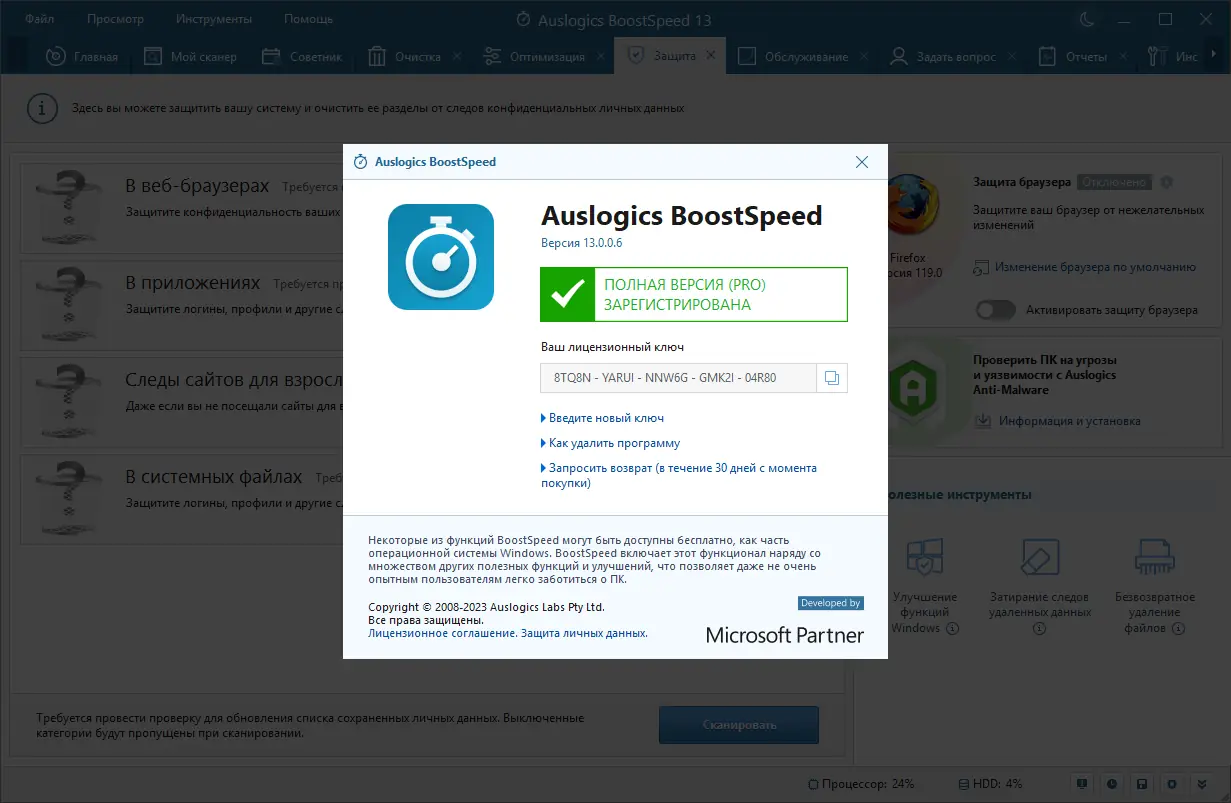1231x803 pixels.
Task: Click the license key field
Action: point(679,378)
